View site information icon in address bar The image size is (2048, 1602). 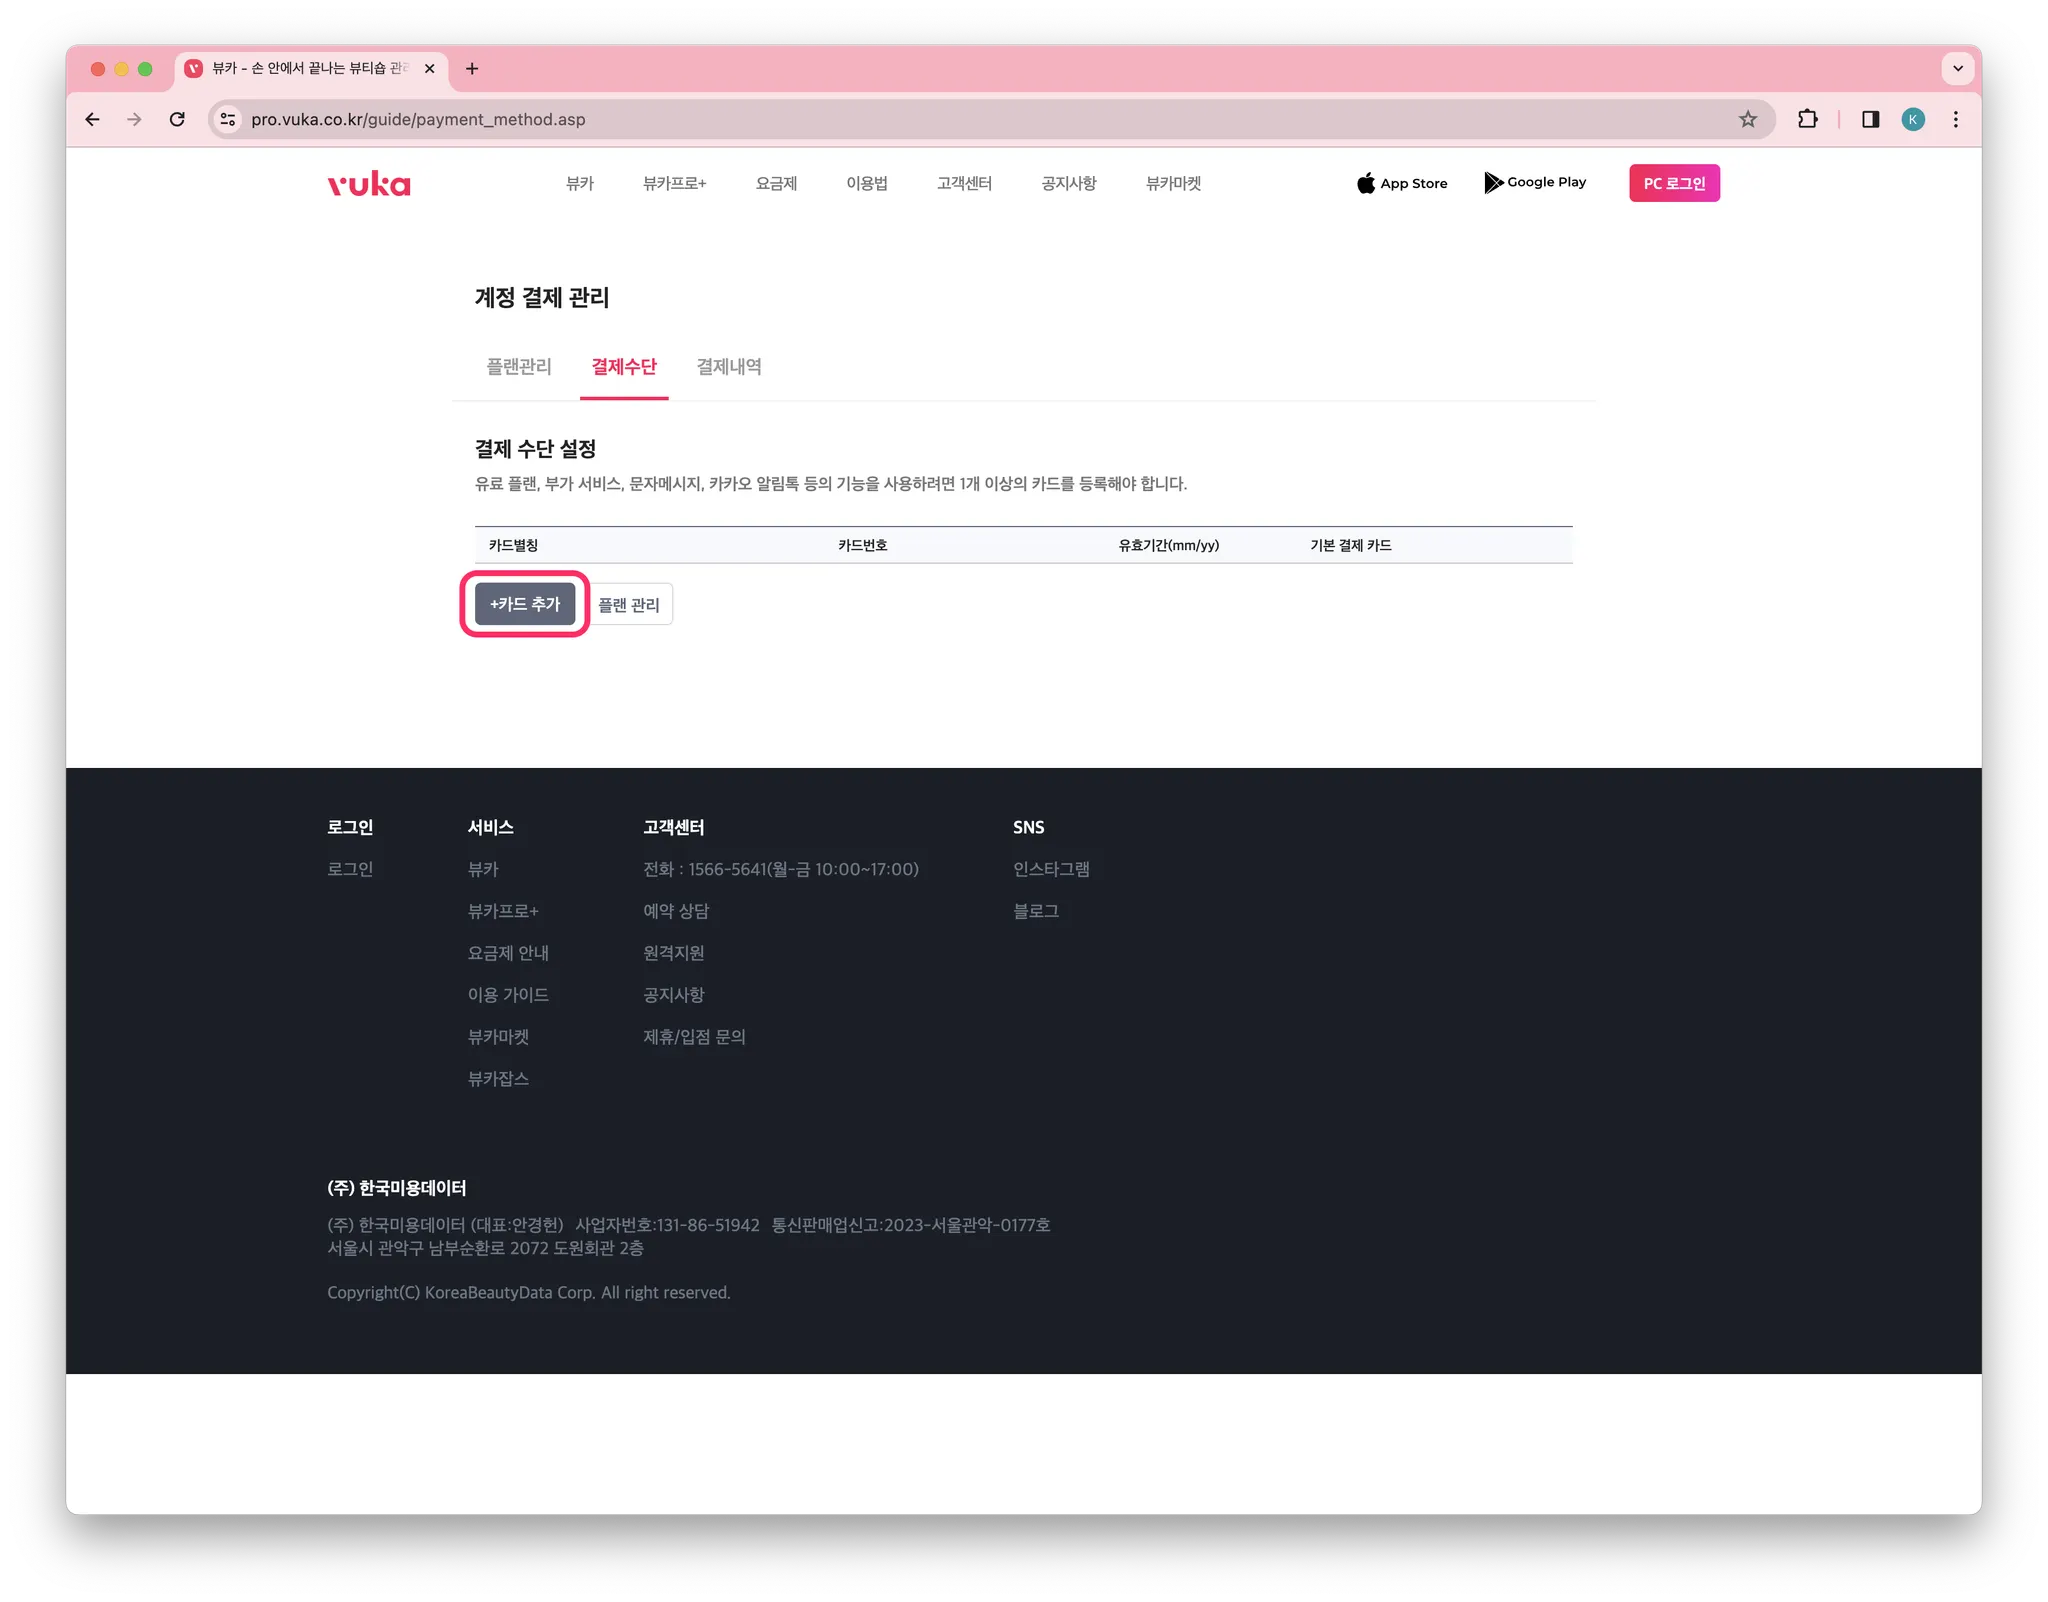228,119
